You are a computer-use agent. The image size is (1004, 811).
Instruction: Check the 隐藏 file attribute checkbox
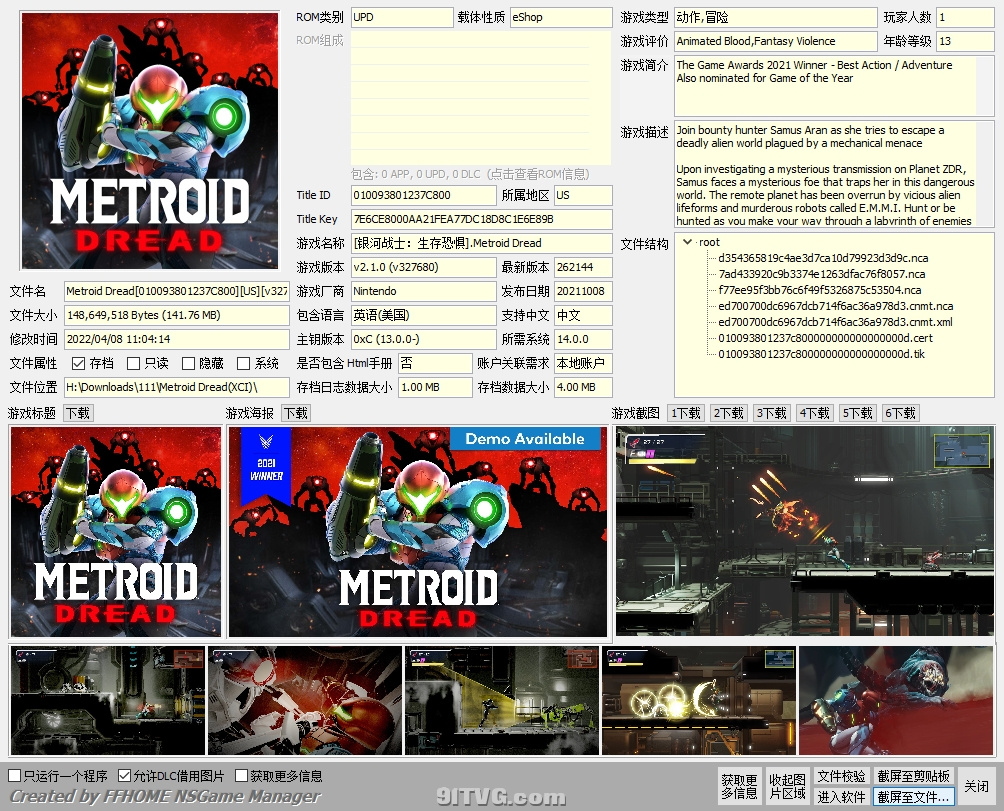pyautogui.click(x=188, y=364)
